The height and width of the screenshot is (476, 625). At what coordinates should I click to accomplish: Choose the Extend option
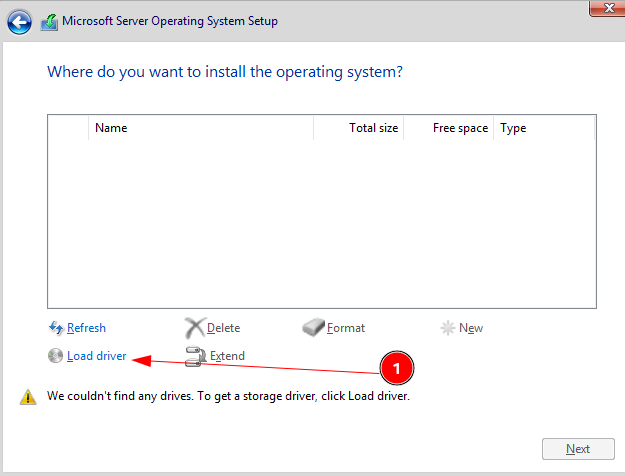(227, 356)
